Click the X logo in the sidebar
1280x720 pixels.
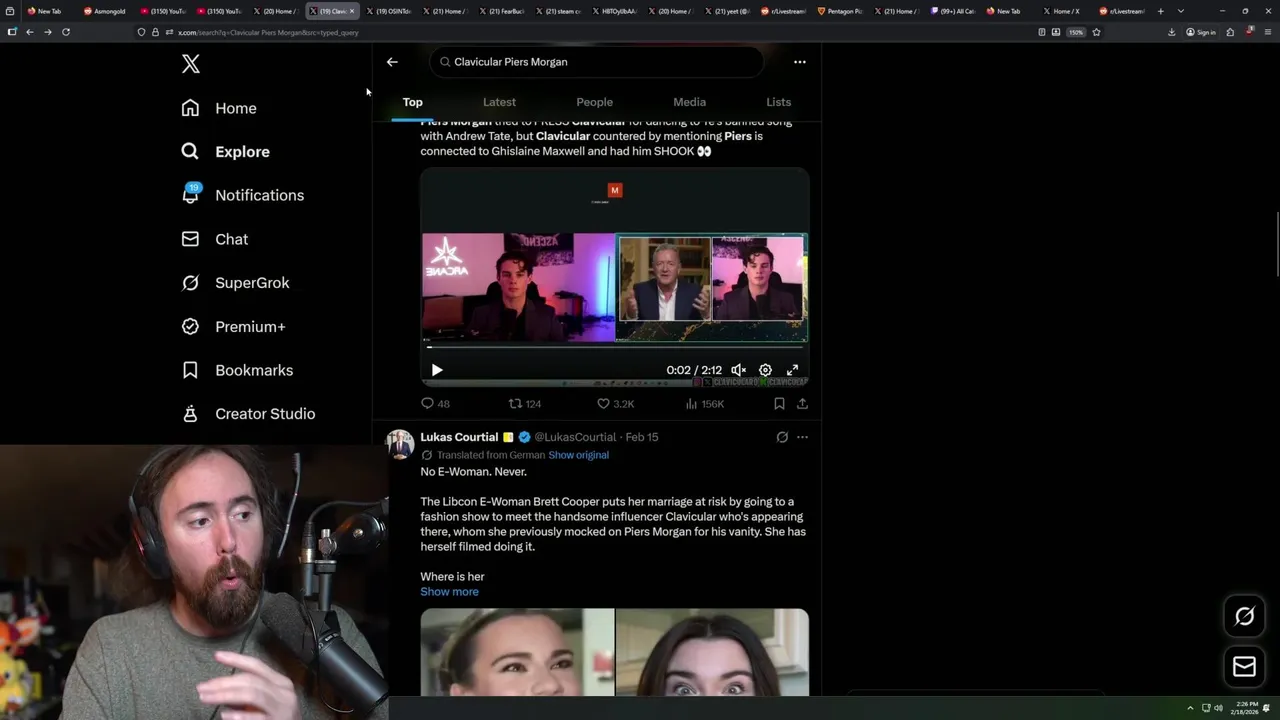click(191, 65)
